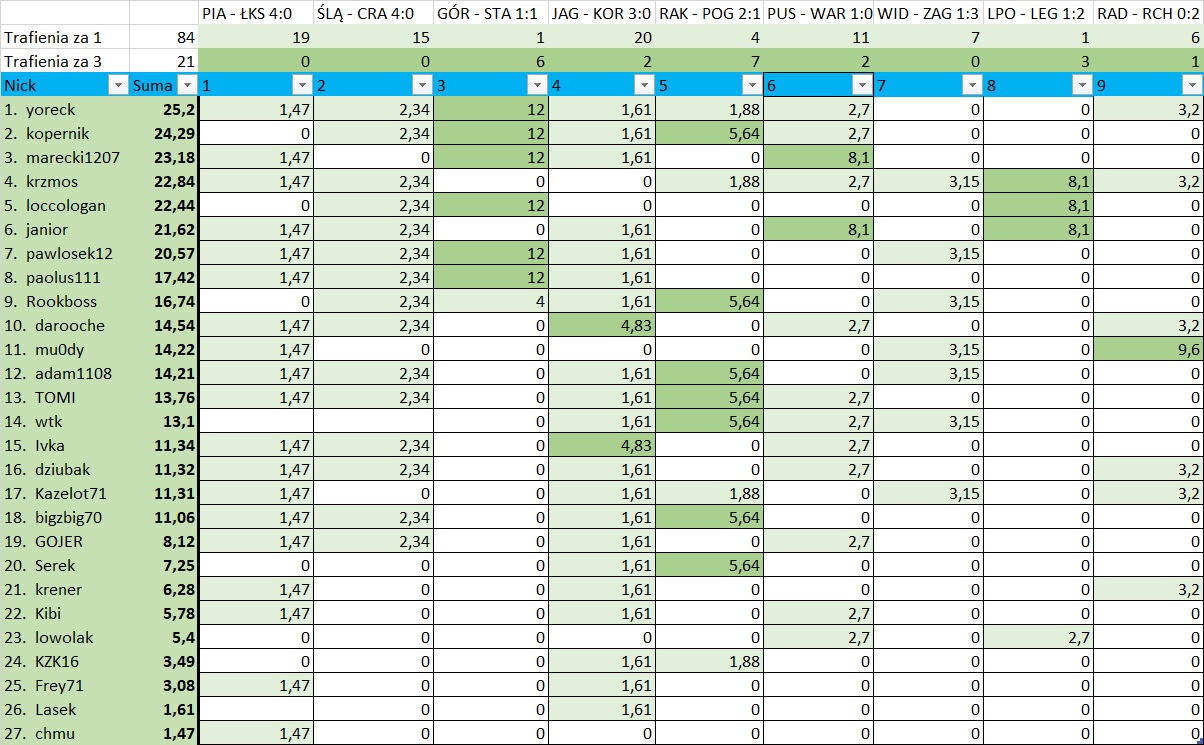Expand the filter dropdown for column 1
The image size is (1204, 745).
[301, 86]
